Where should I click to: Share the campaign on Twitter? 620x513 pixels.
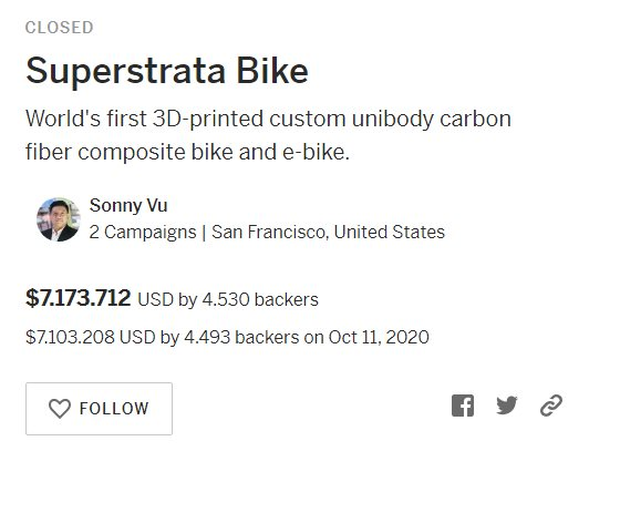[507, 405]
